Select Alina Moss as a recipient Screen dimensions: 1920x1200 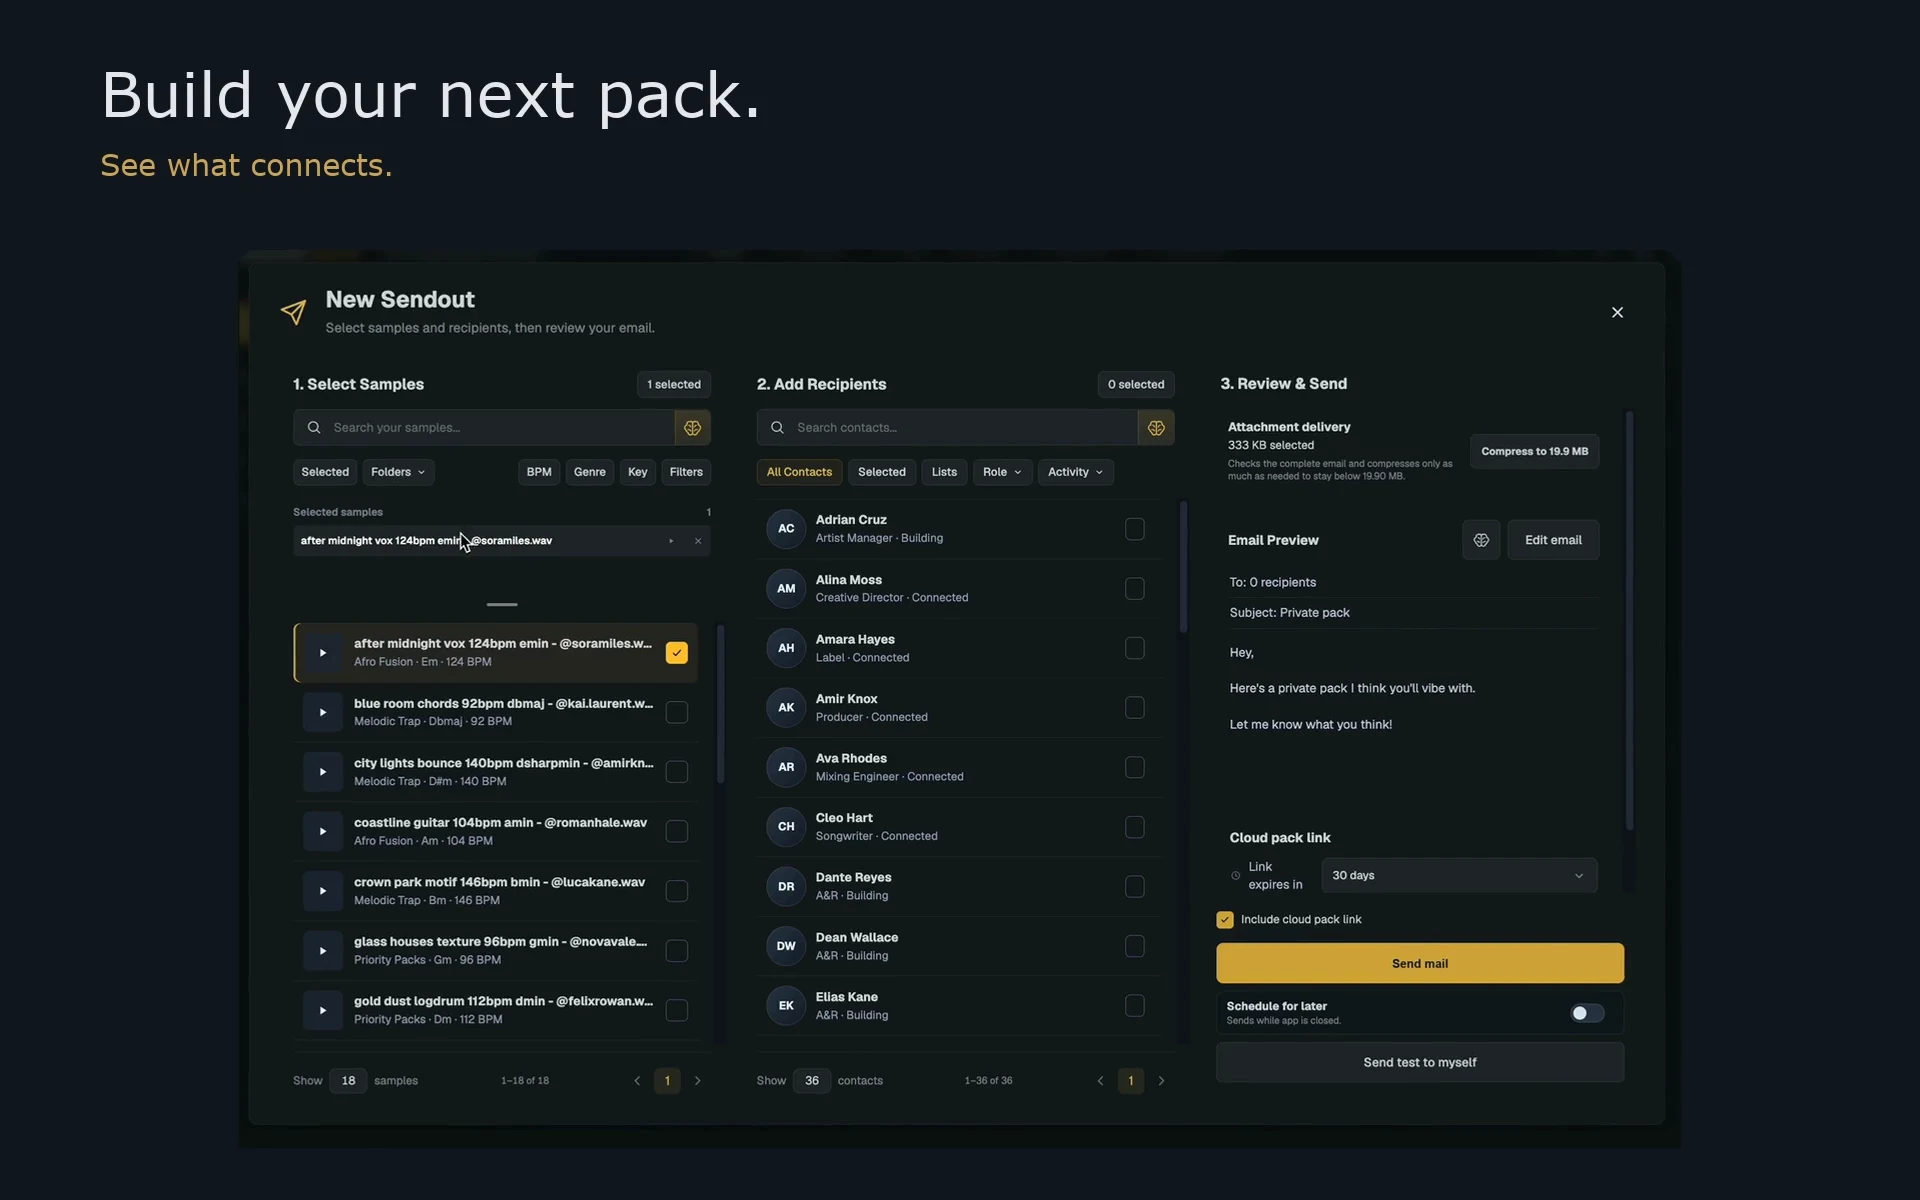point(1134,588)
